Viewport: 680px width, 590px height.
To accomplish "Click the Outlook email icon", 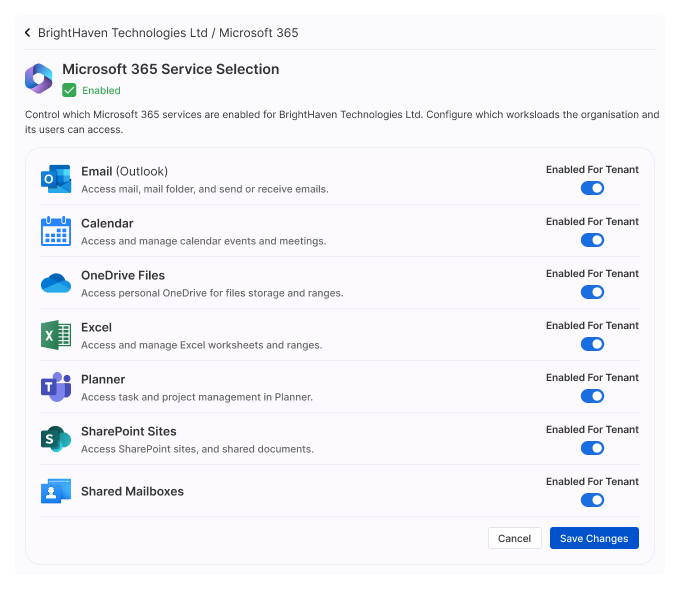I will coord(56,179).
